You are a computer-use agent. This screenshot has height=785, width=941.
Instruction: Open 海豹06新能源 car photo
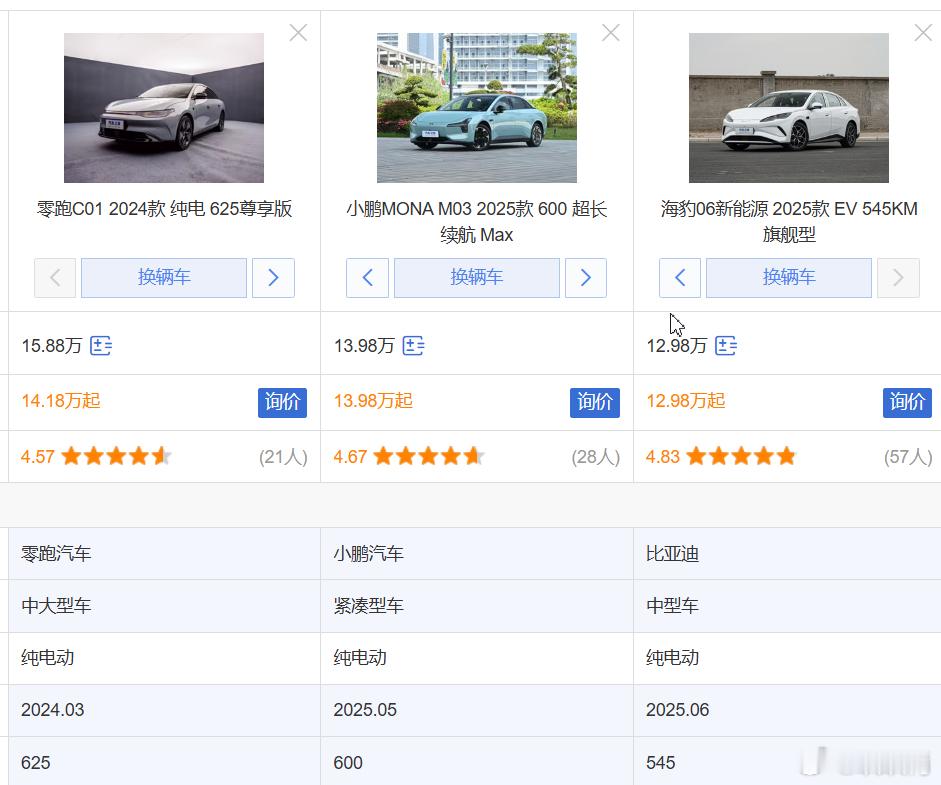[x=789, y=107]
